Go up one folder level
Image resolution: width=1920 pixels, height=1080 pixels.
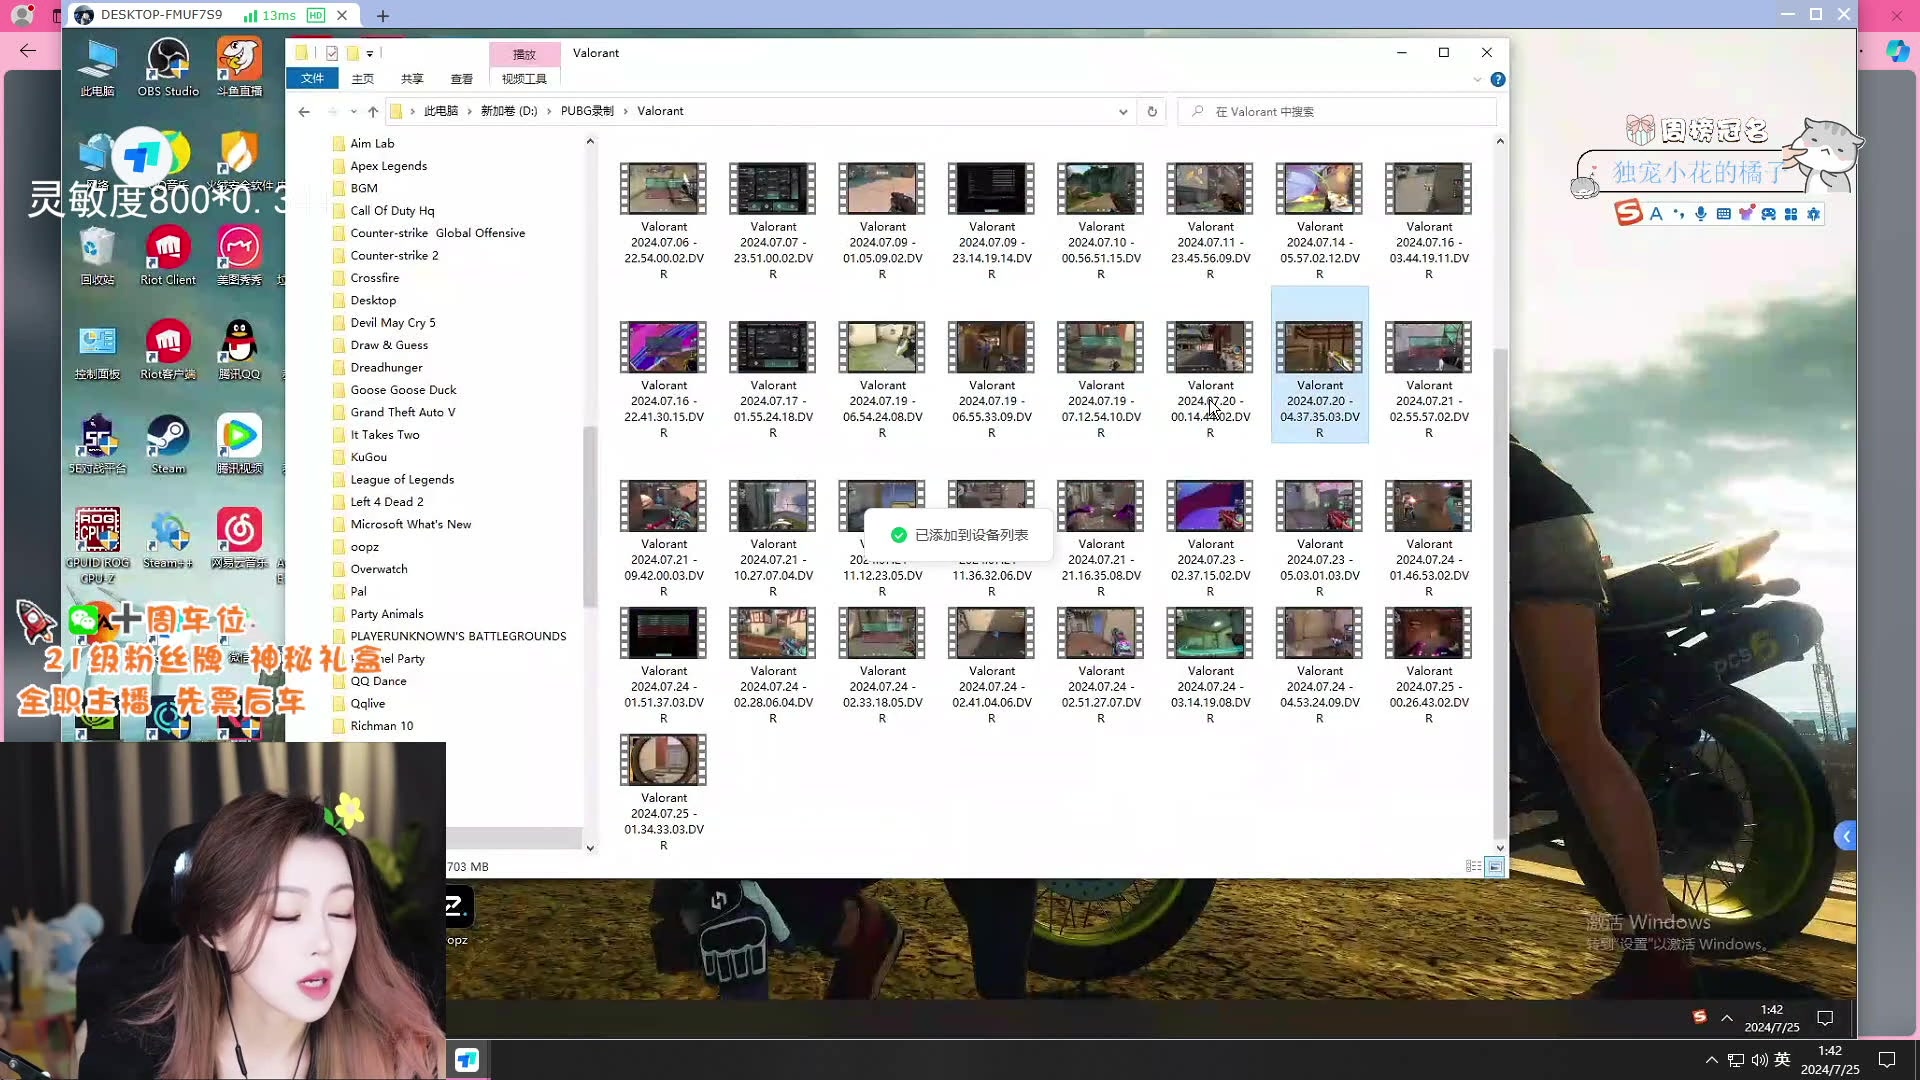373,111
